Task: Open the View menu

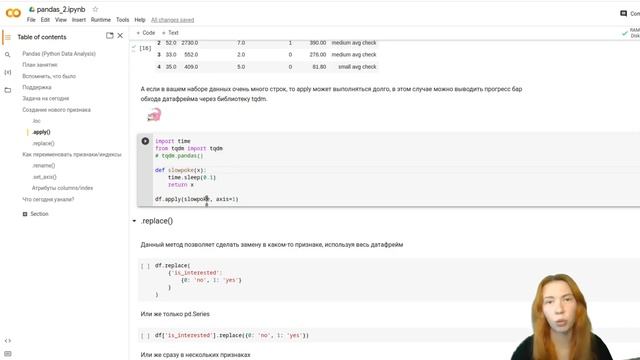Action: tap(61, 20)
